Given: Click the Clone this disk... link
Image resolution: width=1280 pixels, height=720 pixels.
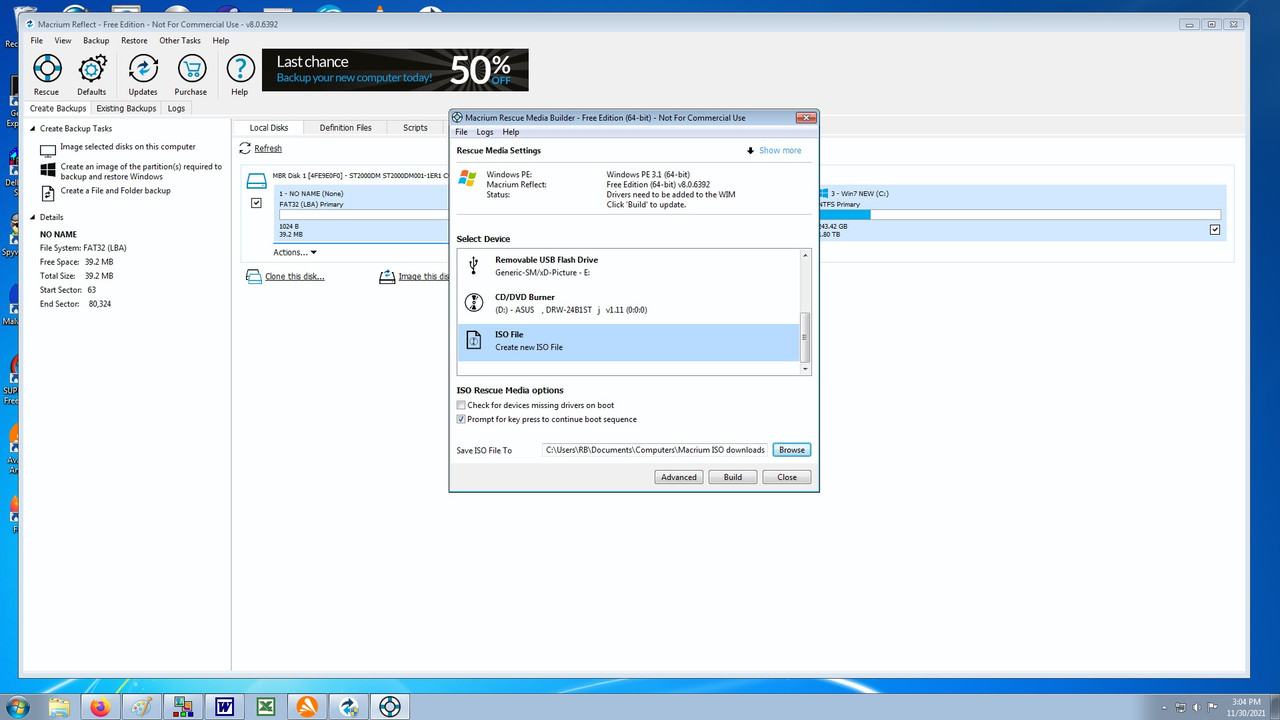Looking at the screenshot, I should tap(294, 277).
